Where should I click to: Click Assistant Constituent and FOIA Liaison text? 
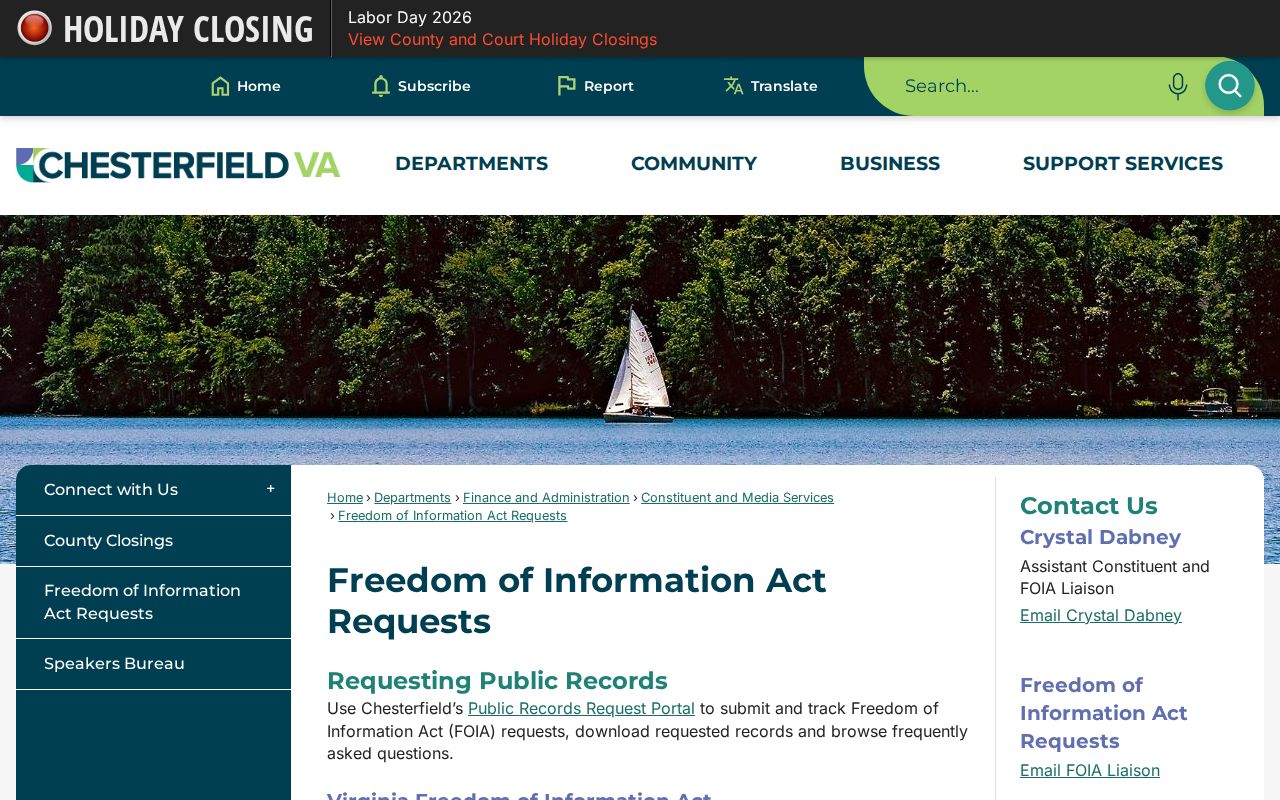click(1115, 577)
